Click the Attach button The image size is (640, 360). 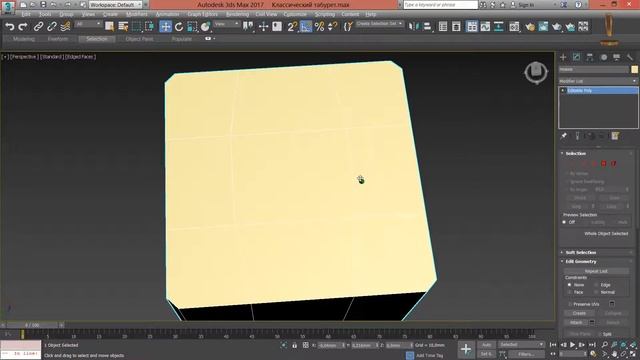tap(576, 322)
